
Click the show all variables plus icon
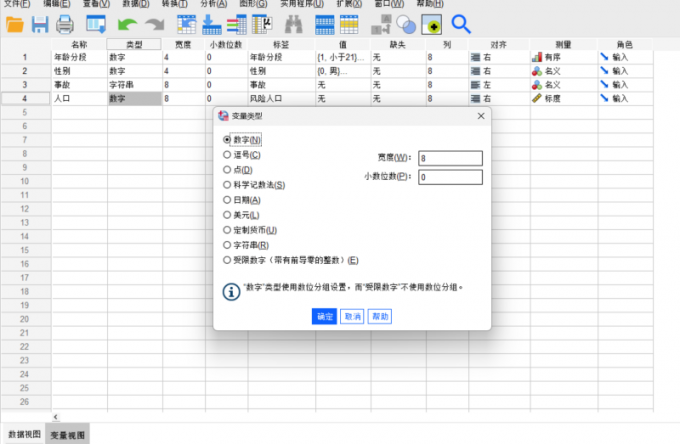[x=432, y=24]
